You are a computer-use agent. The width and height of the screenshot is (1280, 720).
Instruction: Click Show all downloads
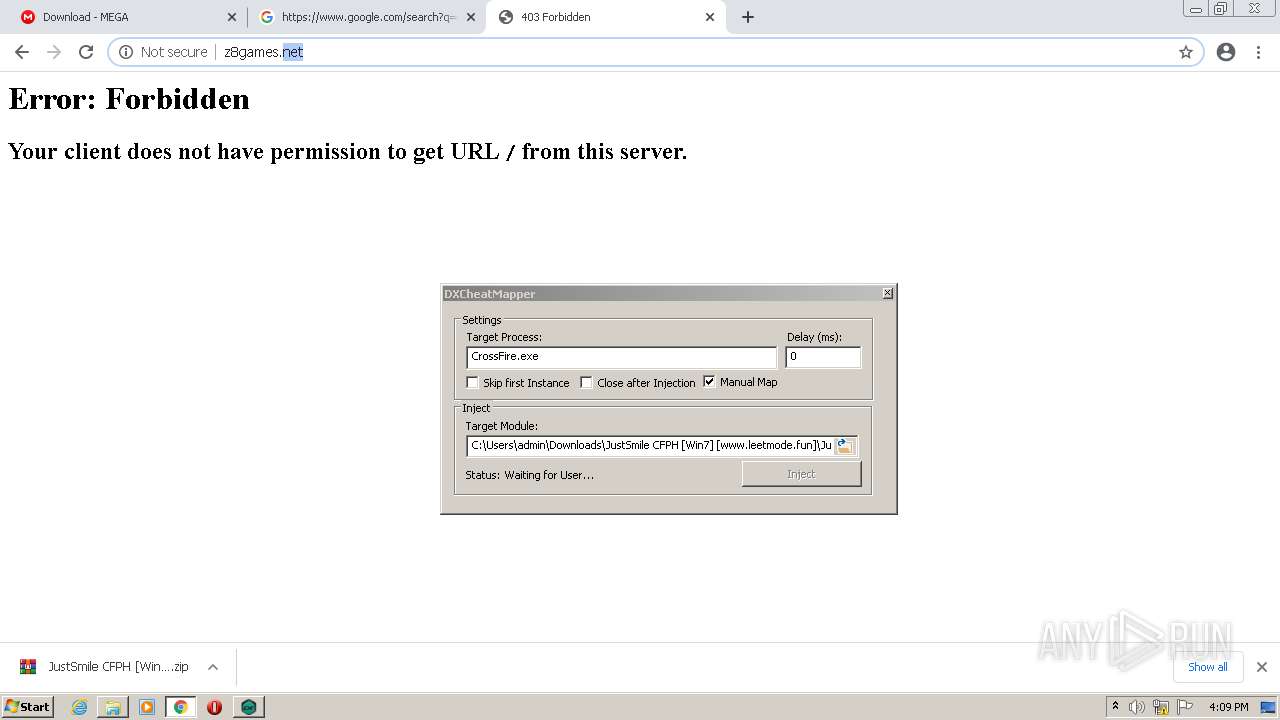click(1208, 667)
